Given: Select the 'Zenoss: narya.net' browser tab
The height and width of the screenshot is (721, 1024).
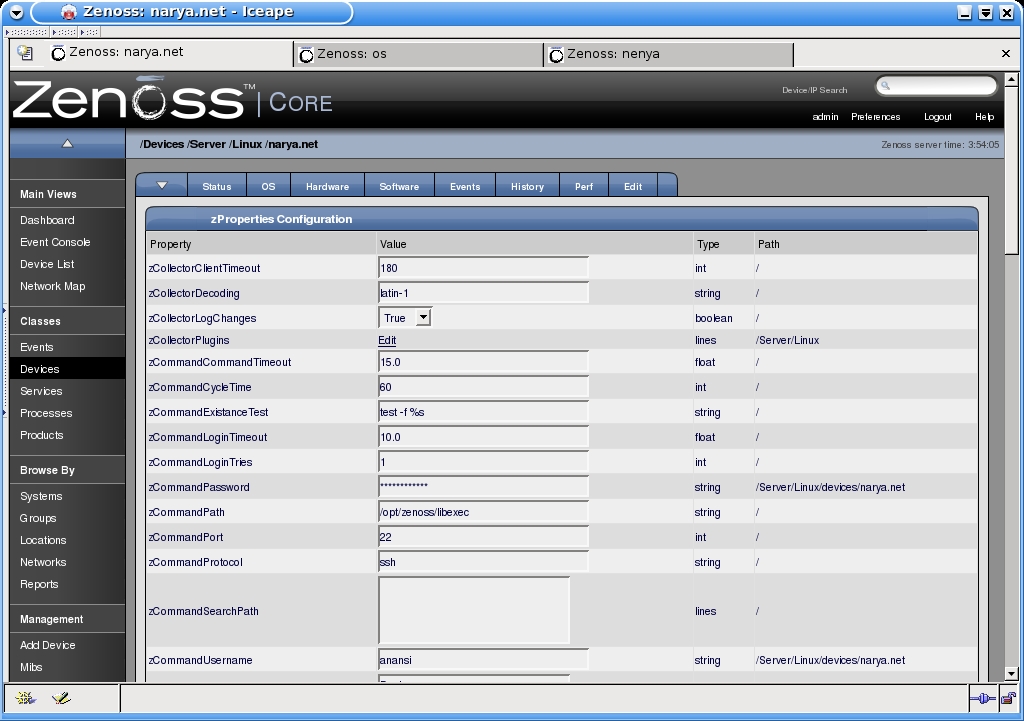Looking at the screenshot, I should click(170, 54).
